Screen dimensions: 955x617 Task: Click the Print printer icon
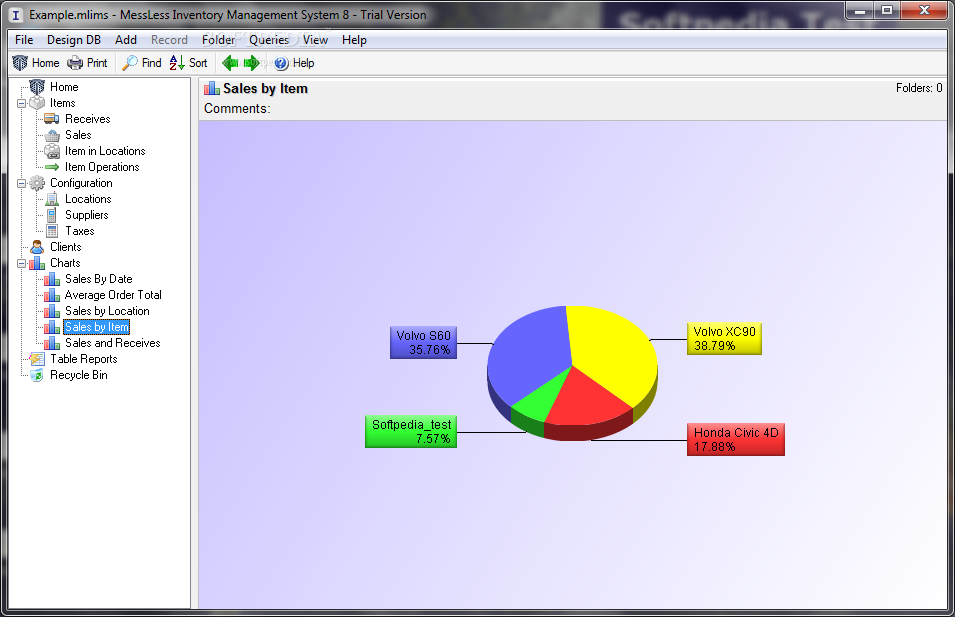pyautogui.click(x=75, y=63)
